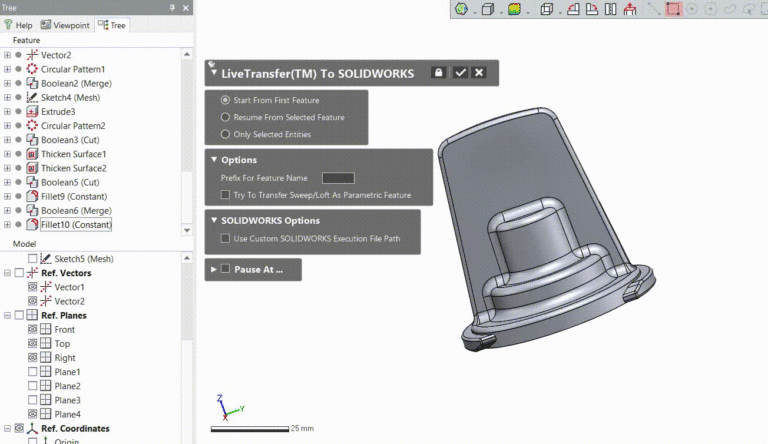This screenshot has width=768, height=444.
Task: Select the rectangle selection mode icon
Action: pyautogui.click(x=673, y=9)
